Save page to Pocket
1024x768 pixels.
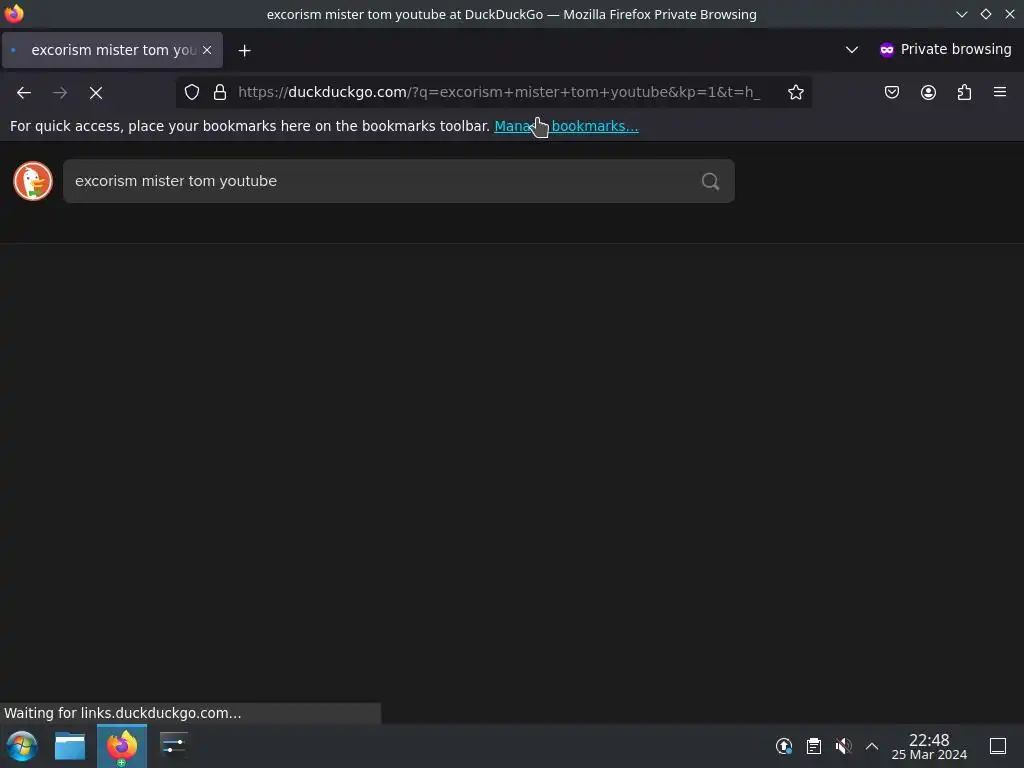(x=892, y=92)
